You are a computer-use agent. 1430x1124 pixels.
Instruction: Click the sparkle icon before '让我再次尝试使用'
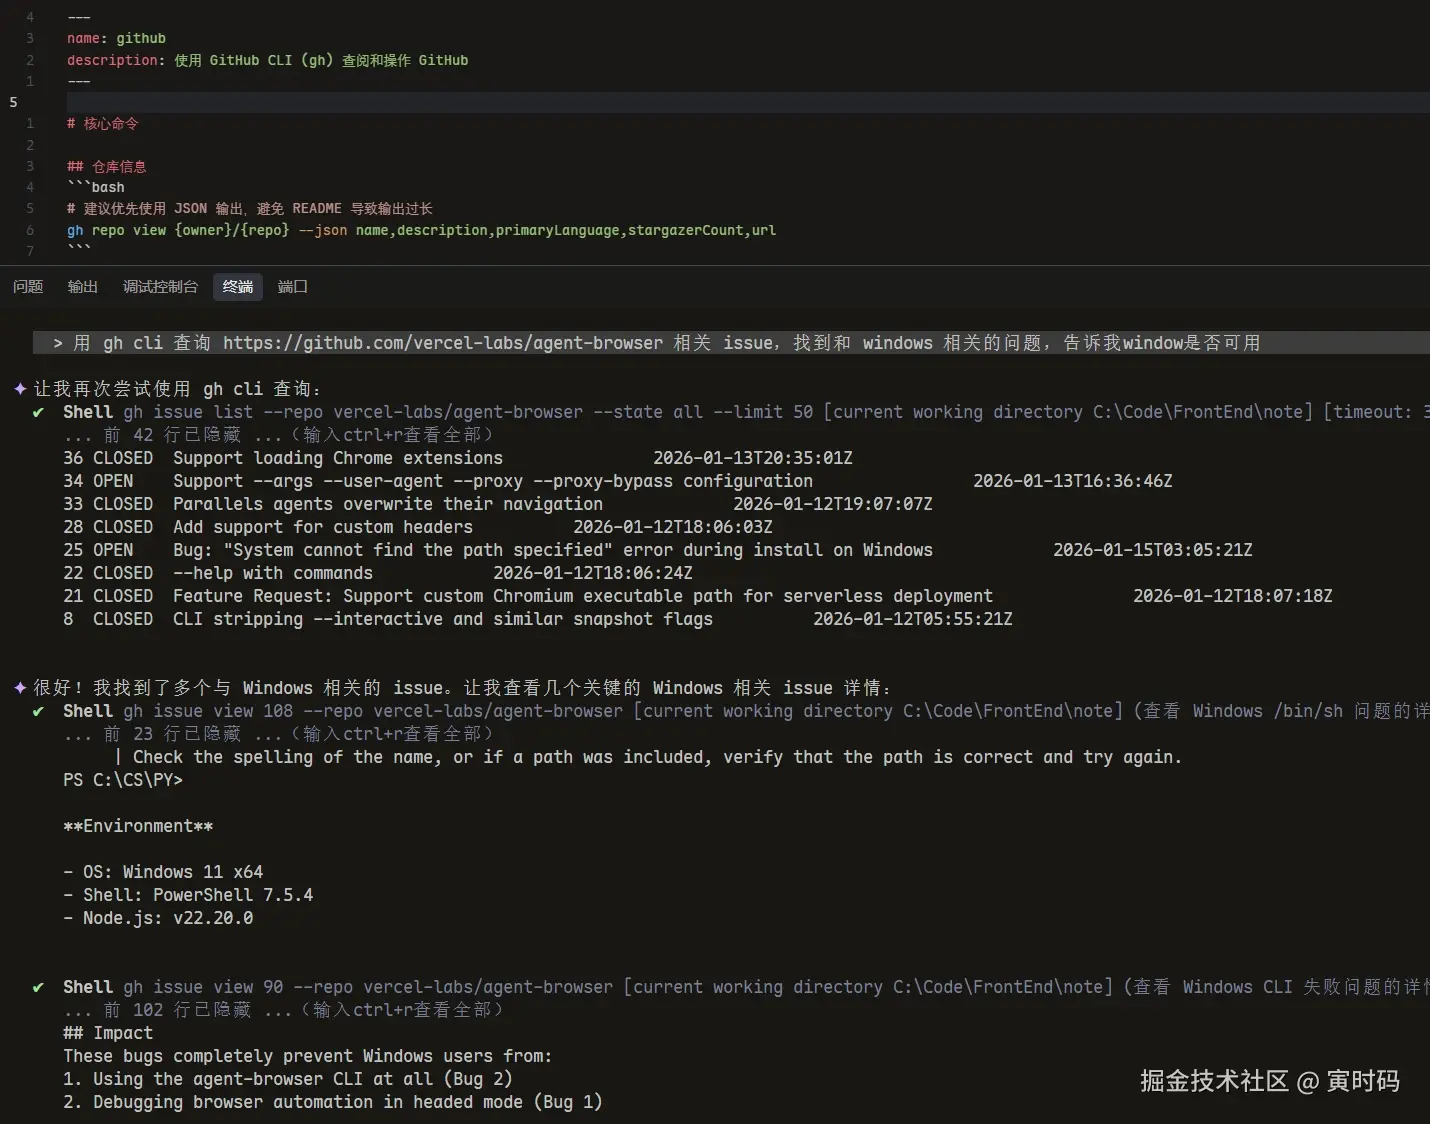(20, 389)
